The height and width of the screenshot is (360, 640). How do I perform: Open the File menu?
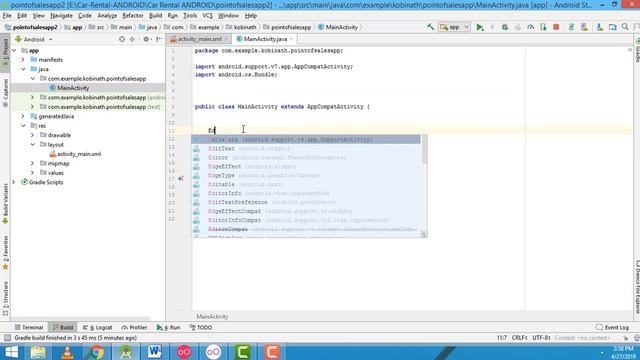click(7, 16)
